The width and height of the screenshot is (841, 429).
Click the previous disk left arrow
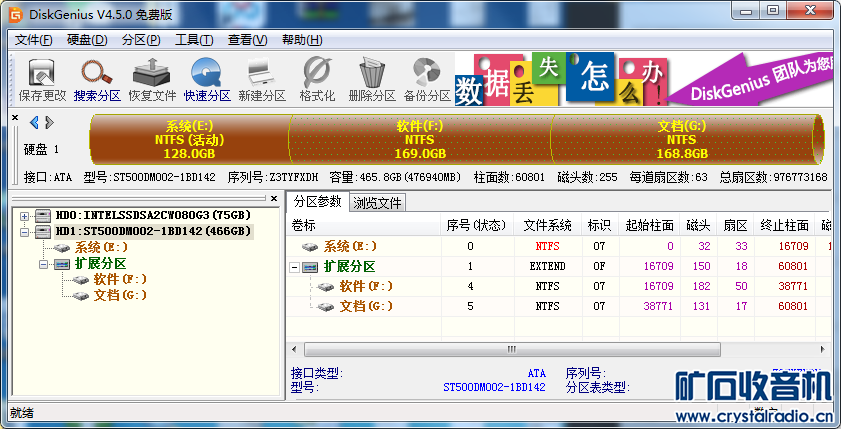tap(34, 123)
